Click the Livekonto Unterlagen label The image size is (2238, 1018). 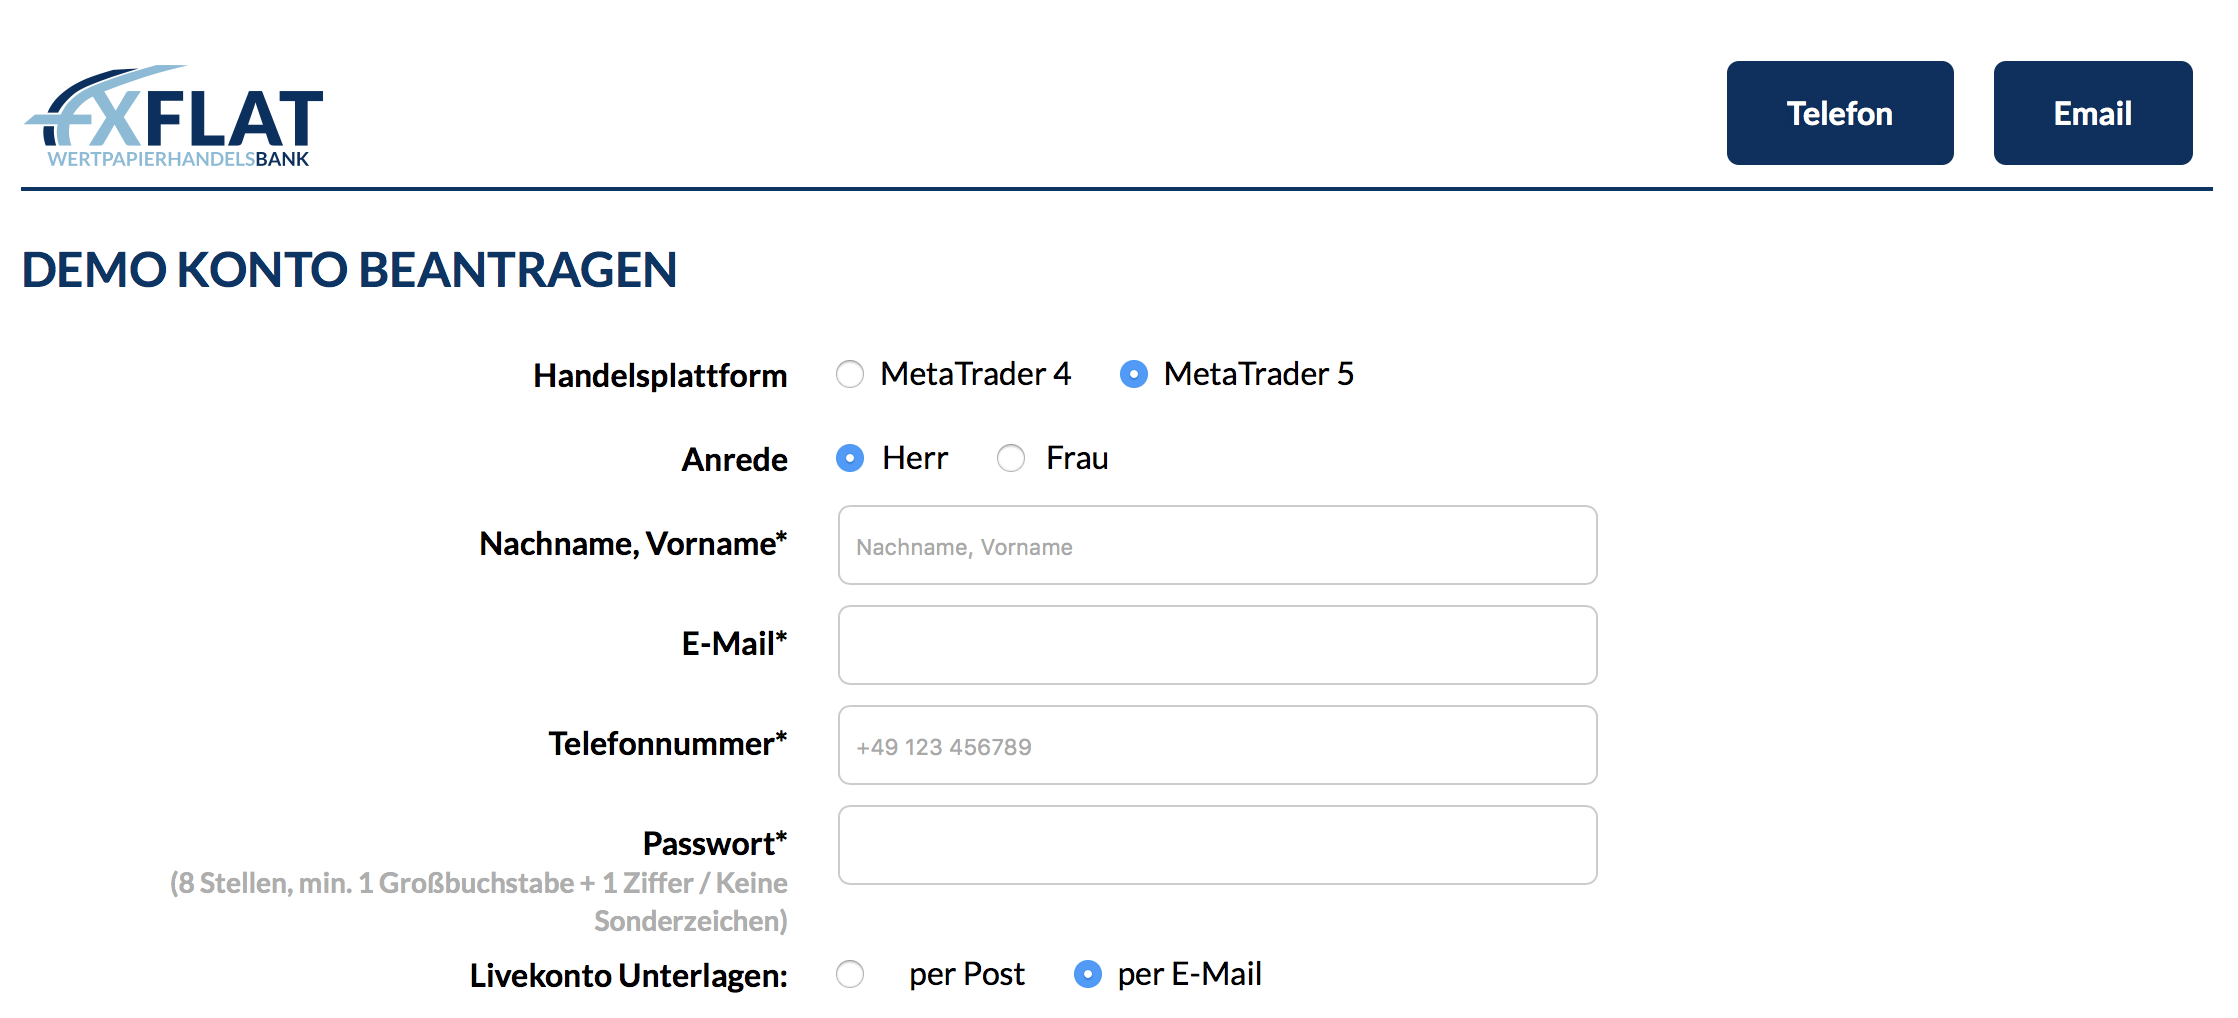pyautogui.click(x=629, y=975)
